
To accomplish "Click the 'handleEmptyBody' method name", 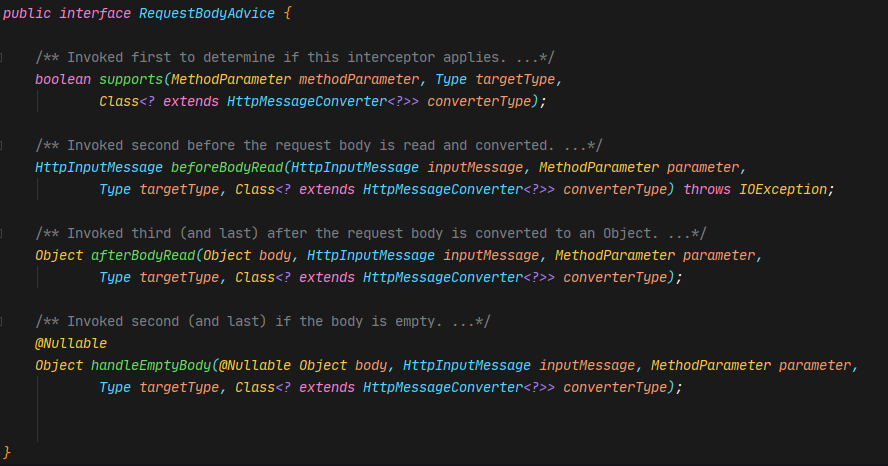I will pos(151,366).
